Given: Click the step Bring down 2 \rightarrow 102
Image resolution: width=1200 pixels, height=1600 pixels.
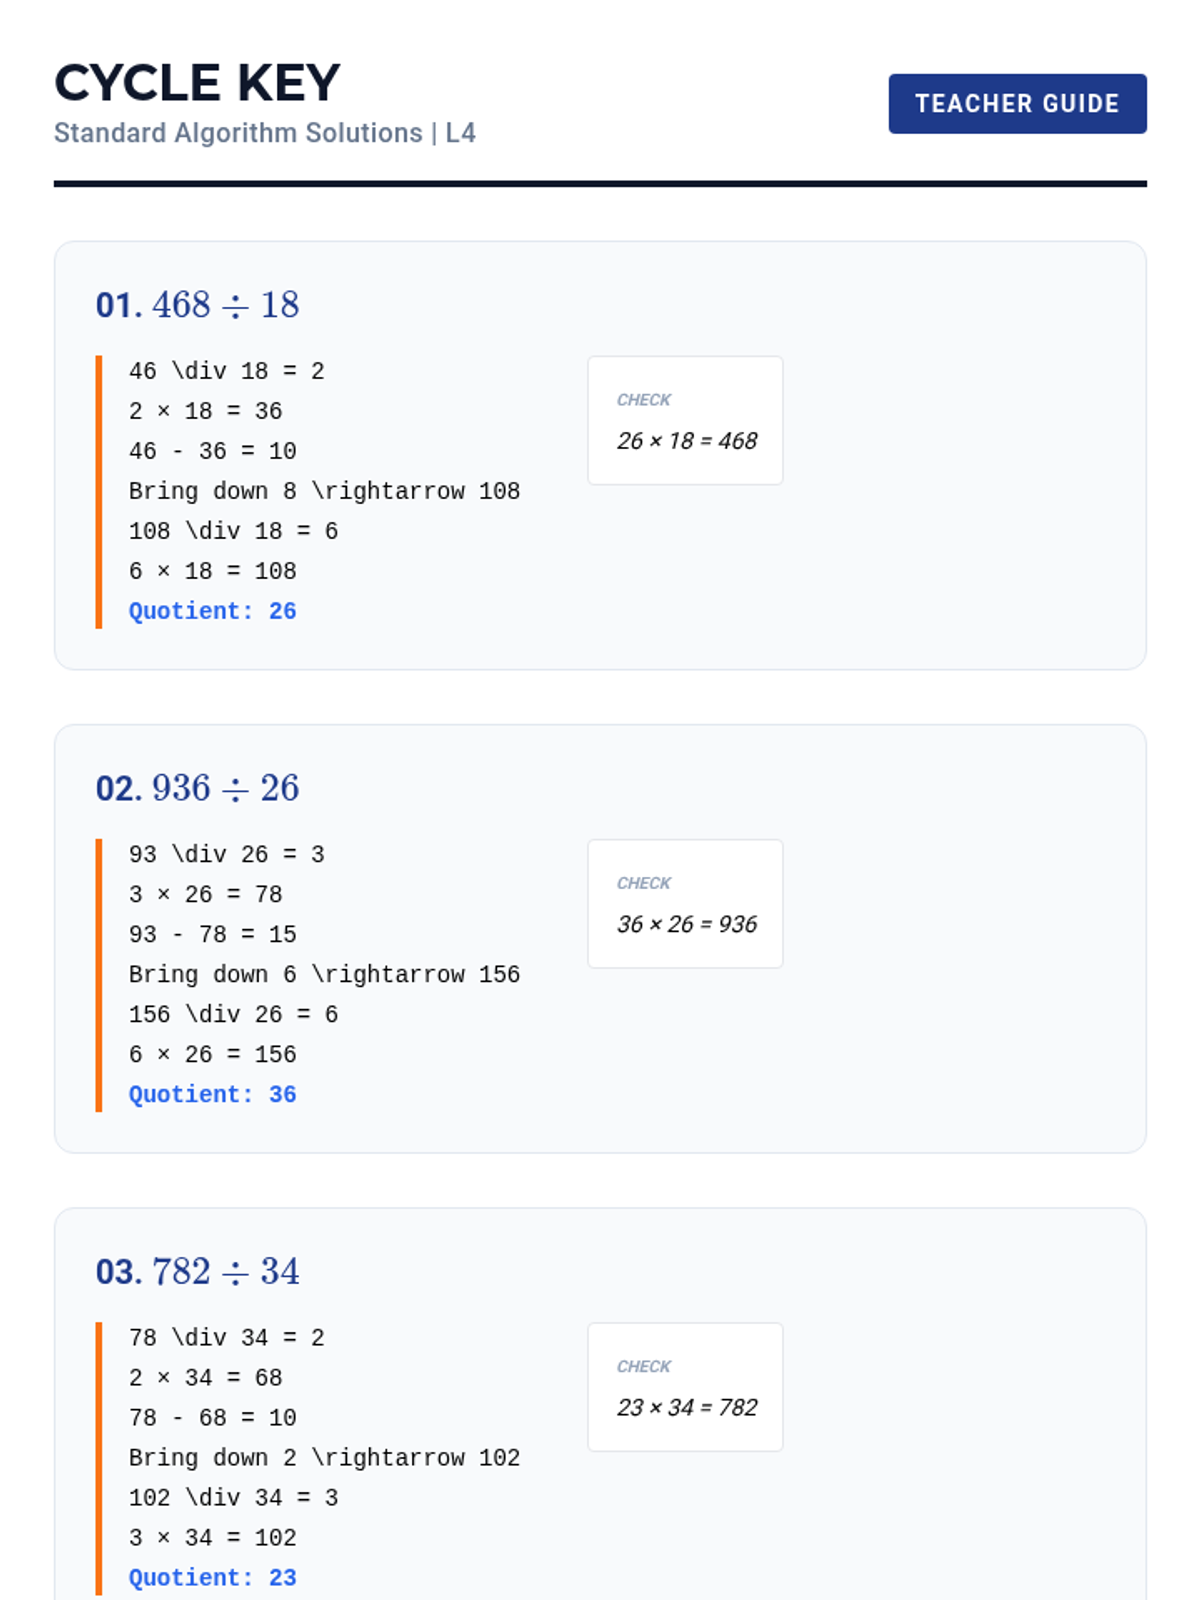Looking at the screenshot, I should 324,1457.
